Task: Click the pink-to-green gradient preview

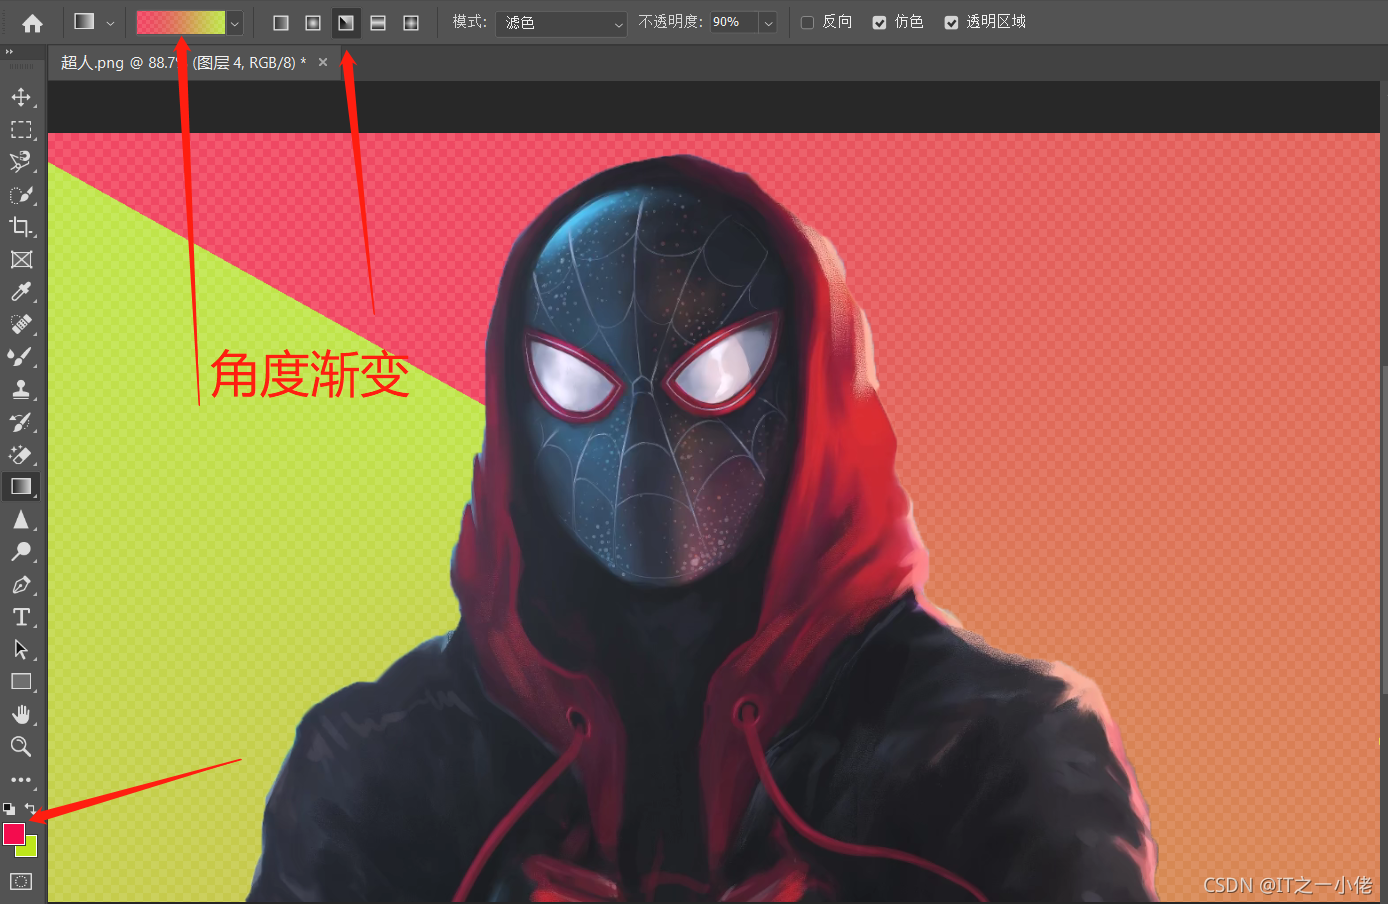Action: (181, 22)
